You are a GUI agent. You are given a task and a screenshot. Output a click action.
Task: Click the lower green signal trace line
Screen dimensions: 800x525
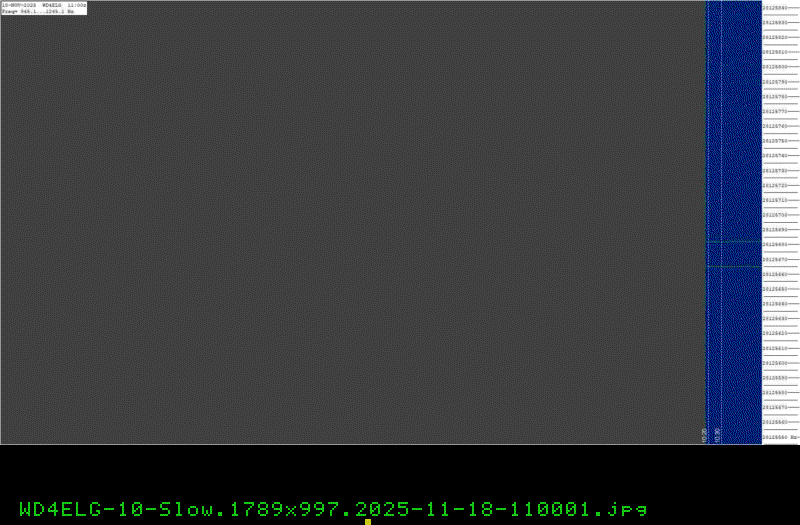coord(734,266)
